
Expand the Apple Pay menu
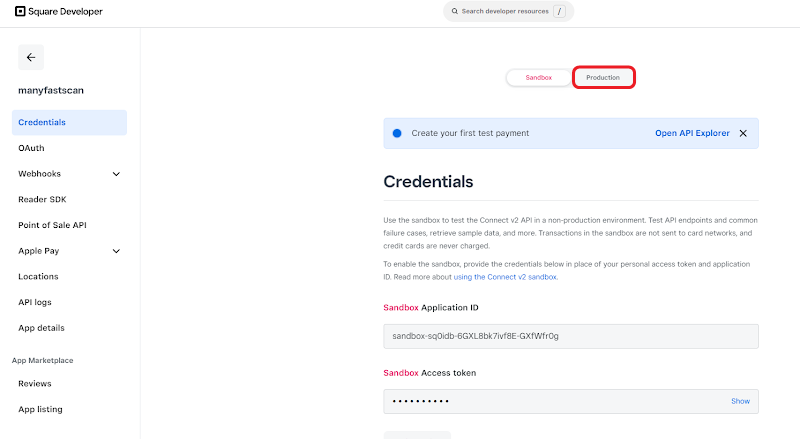(116, 251)
